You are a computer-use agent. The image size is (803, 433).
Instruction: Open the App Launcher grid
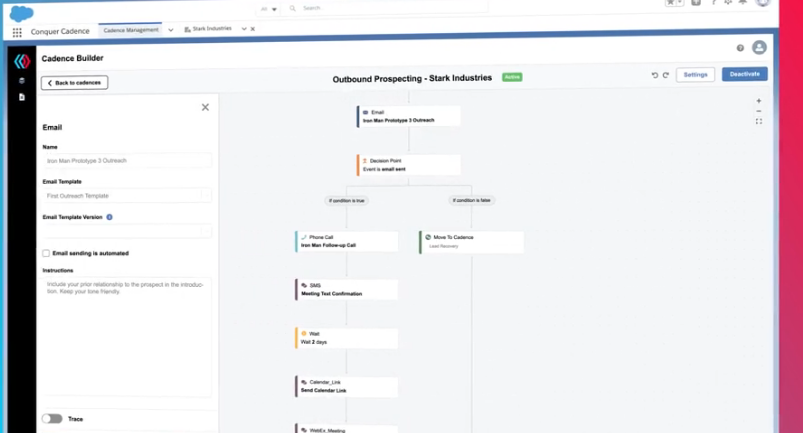click(x=17, y=32)
